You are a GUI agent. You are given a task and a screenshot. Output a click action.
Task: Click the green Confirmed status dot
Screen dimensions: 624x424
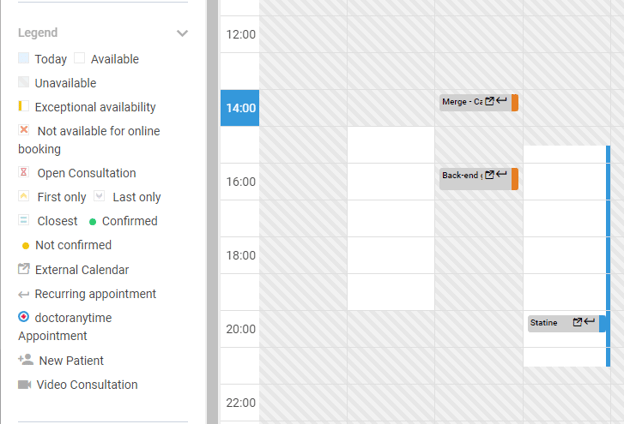(x=93, y=221)
